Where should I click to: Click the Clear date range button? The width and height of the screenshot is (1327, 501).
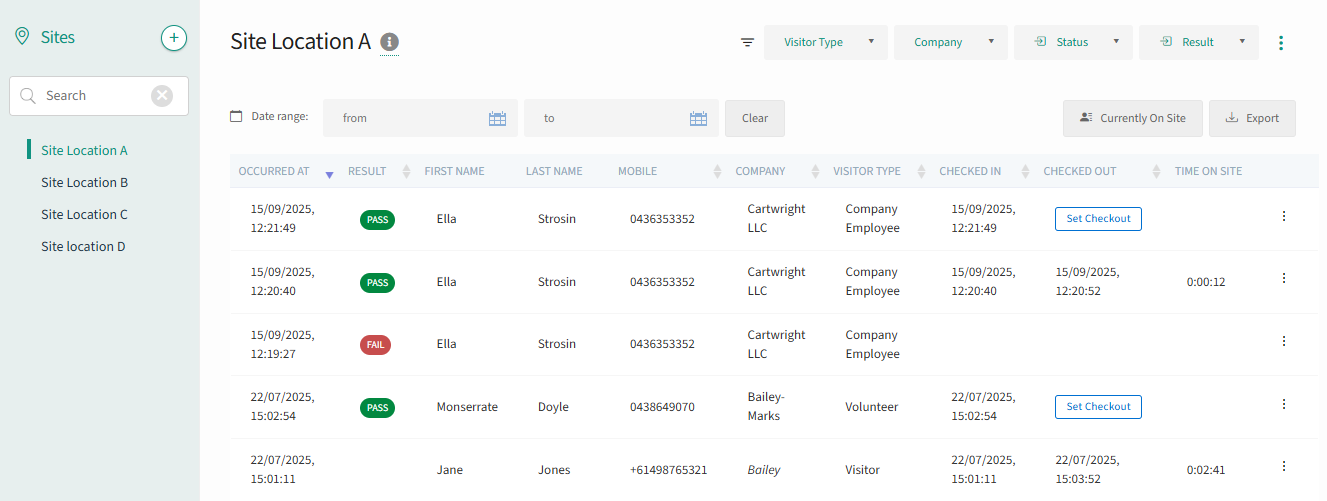(x=755, y=118)
